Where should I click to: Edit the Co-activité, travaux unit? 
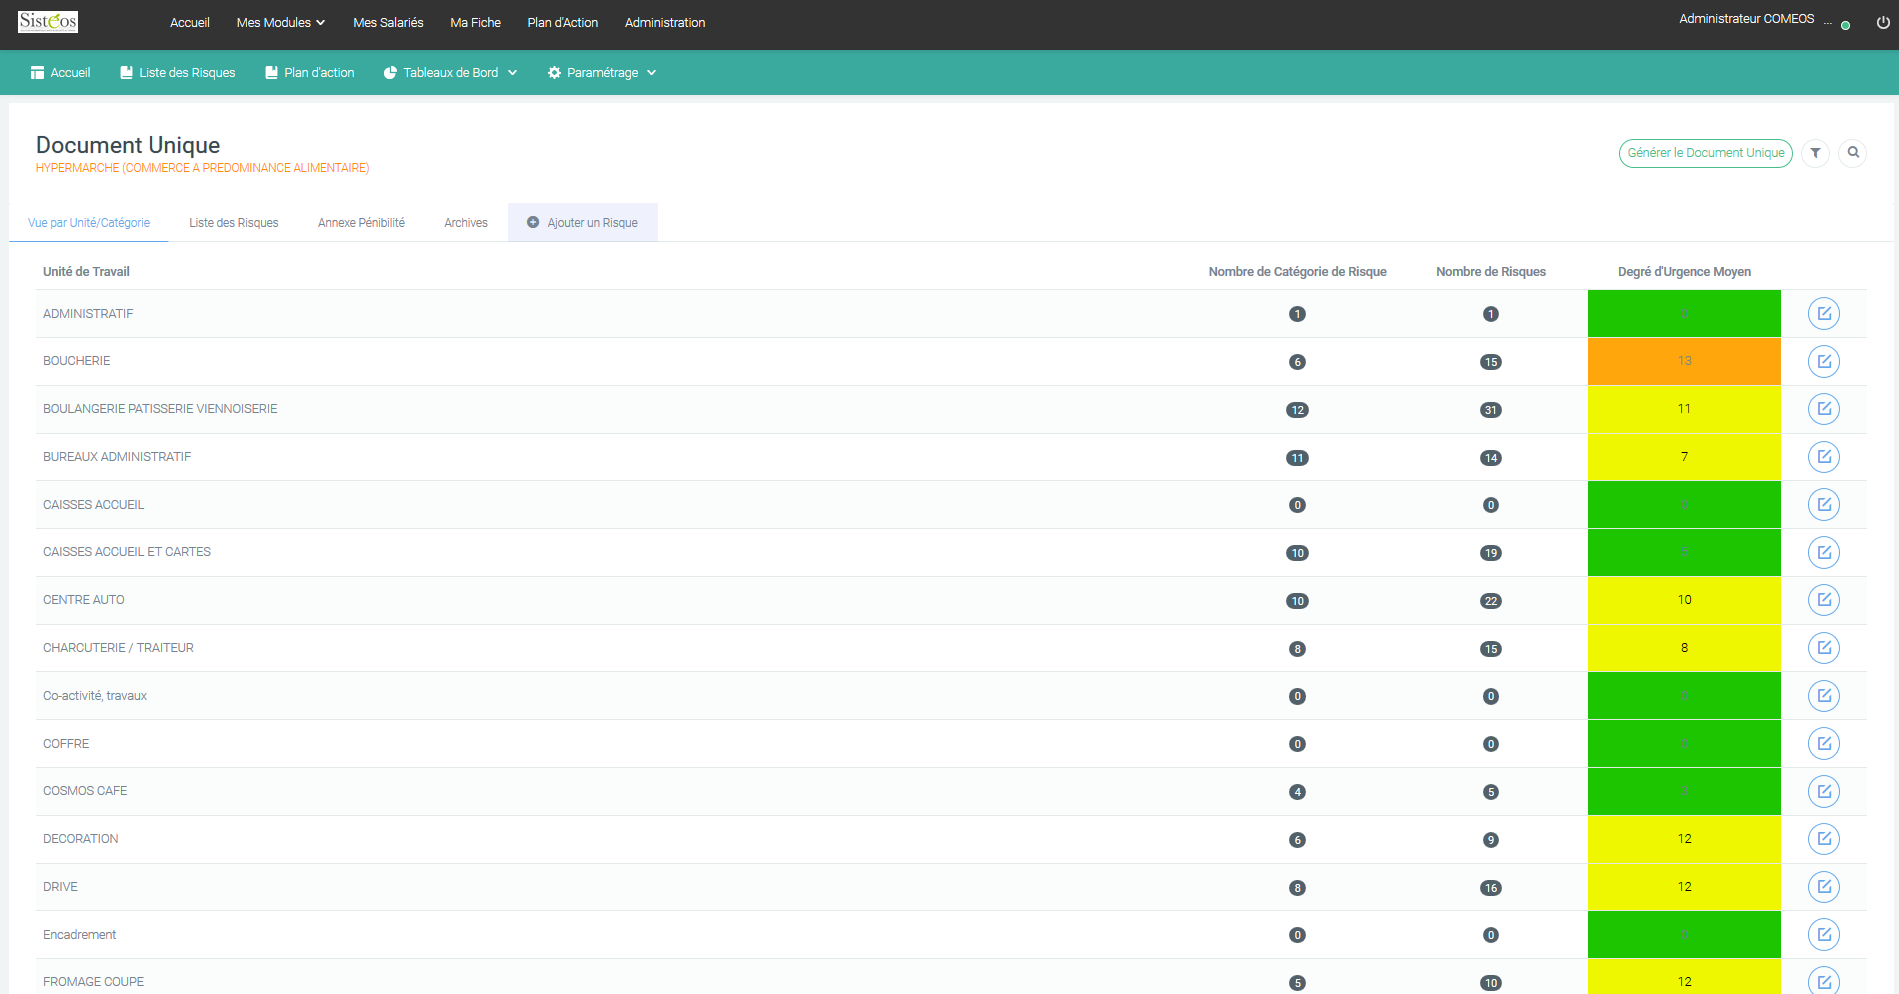pos(1824,696)
